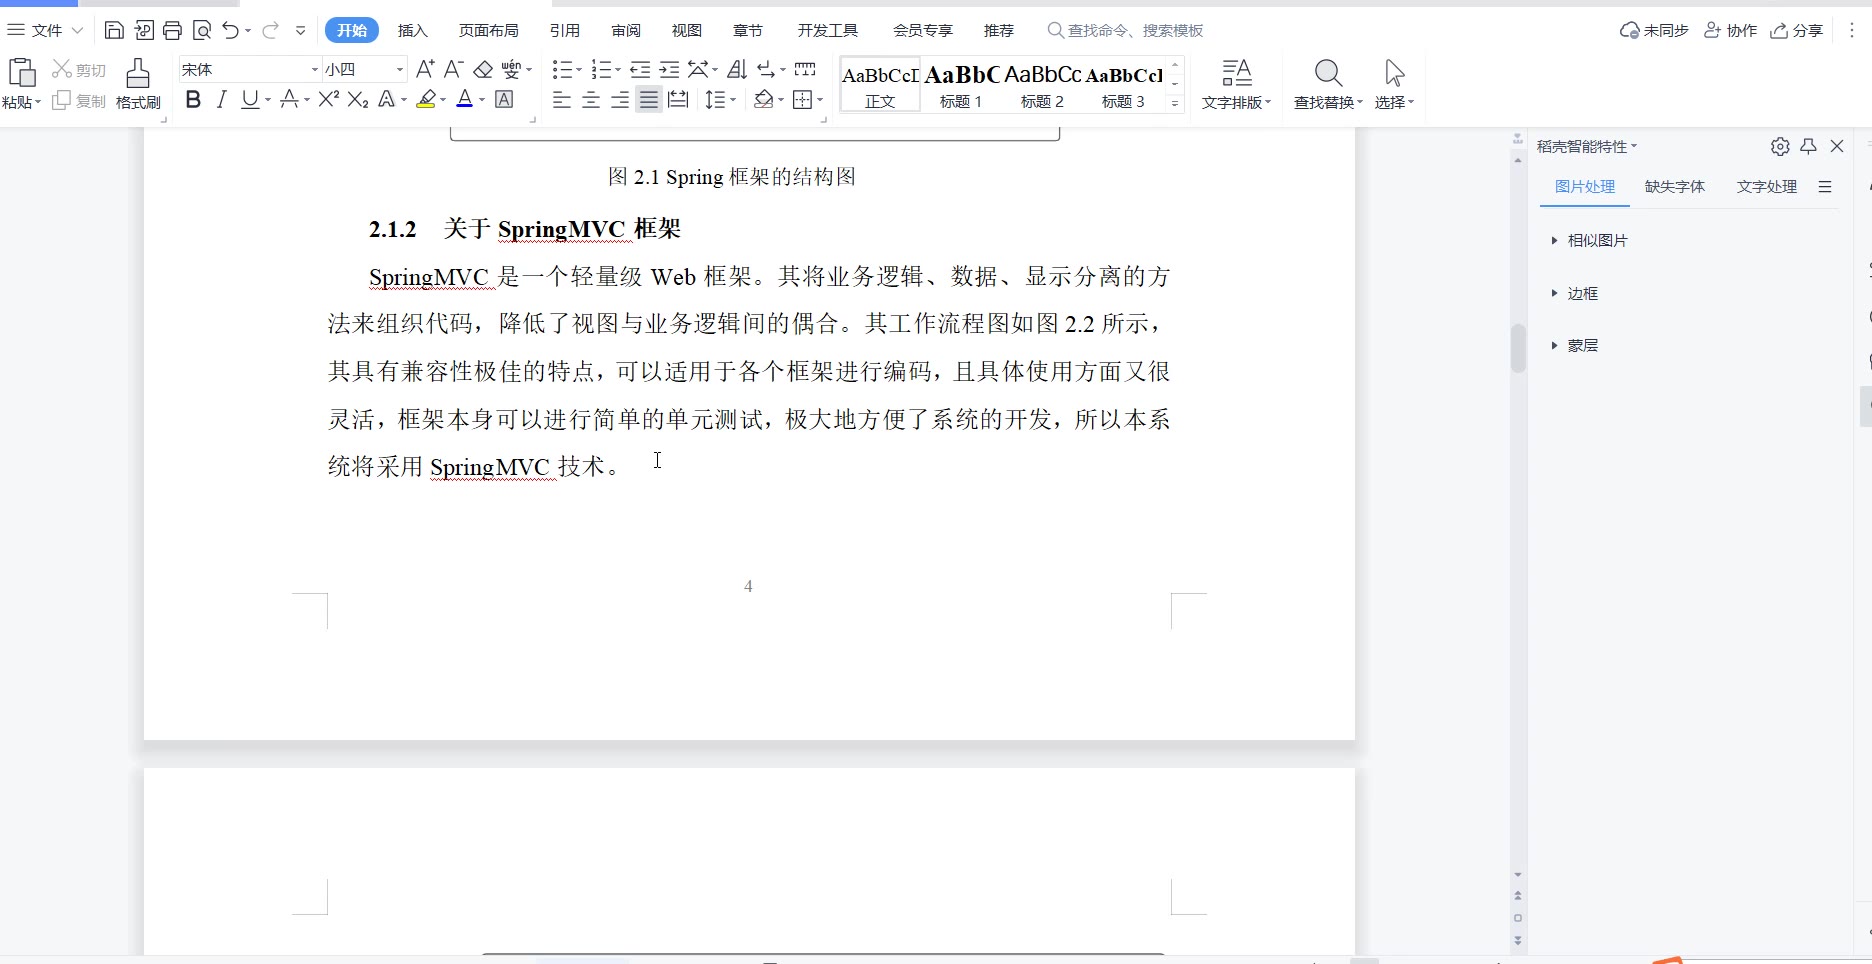This screenshot has height=964, width=1872.
Task: Open the font name dropdown (宋体)
Action: (x=314, y=69)
